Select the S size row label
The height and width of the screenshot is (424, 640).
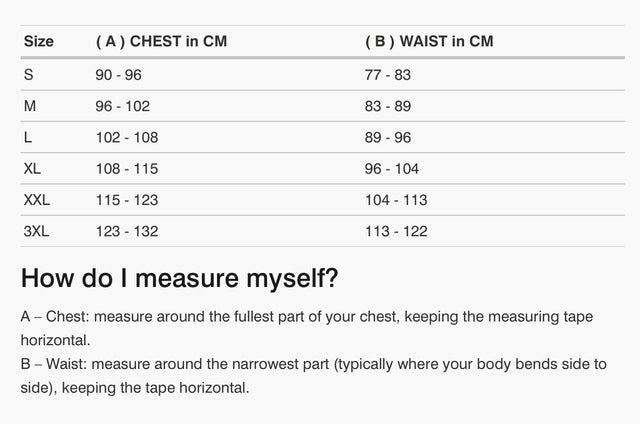[x=27, y=74]
